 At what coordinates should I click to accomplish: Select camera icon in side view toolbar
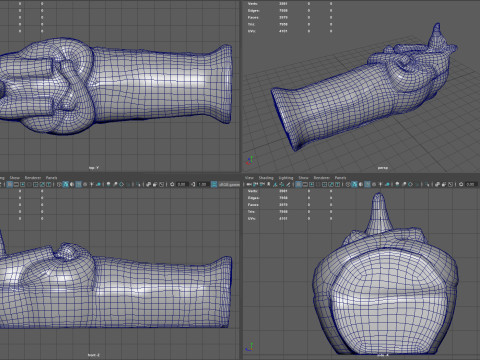249,184
